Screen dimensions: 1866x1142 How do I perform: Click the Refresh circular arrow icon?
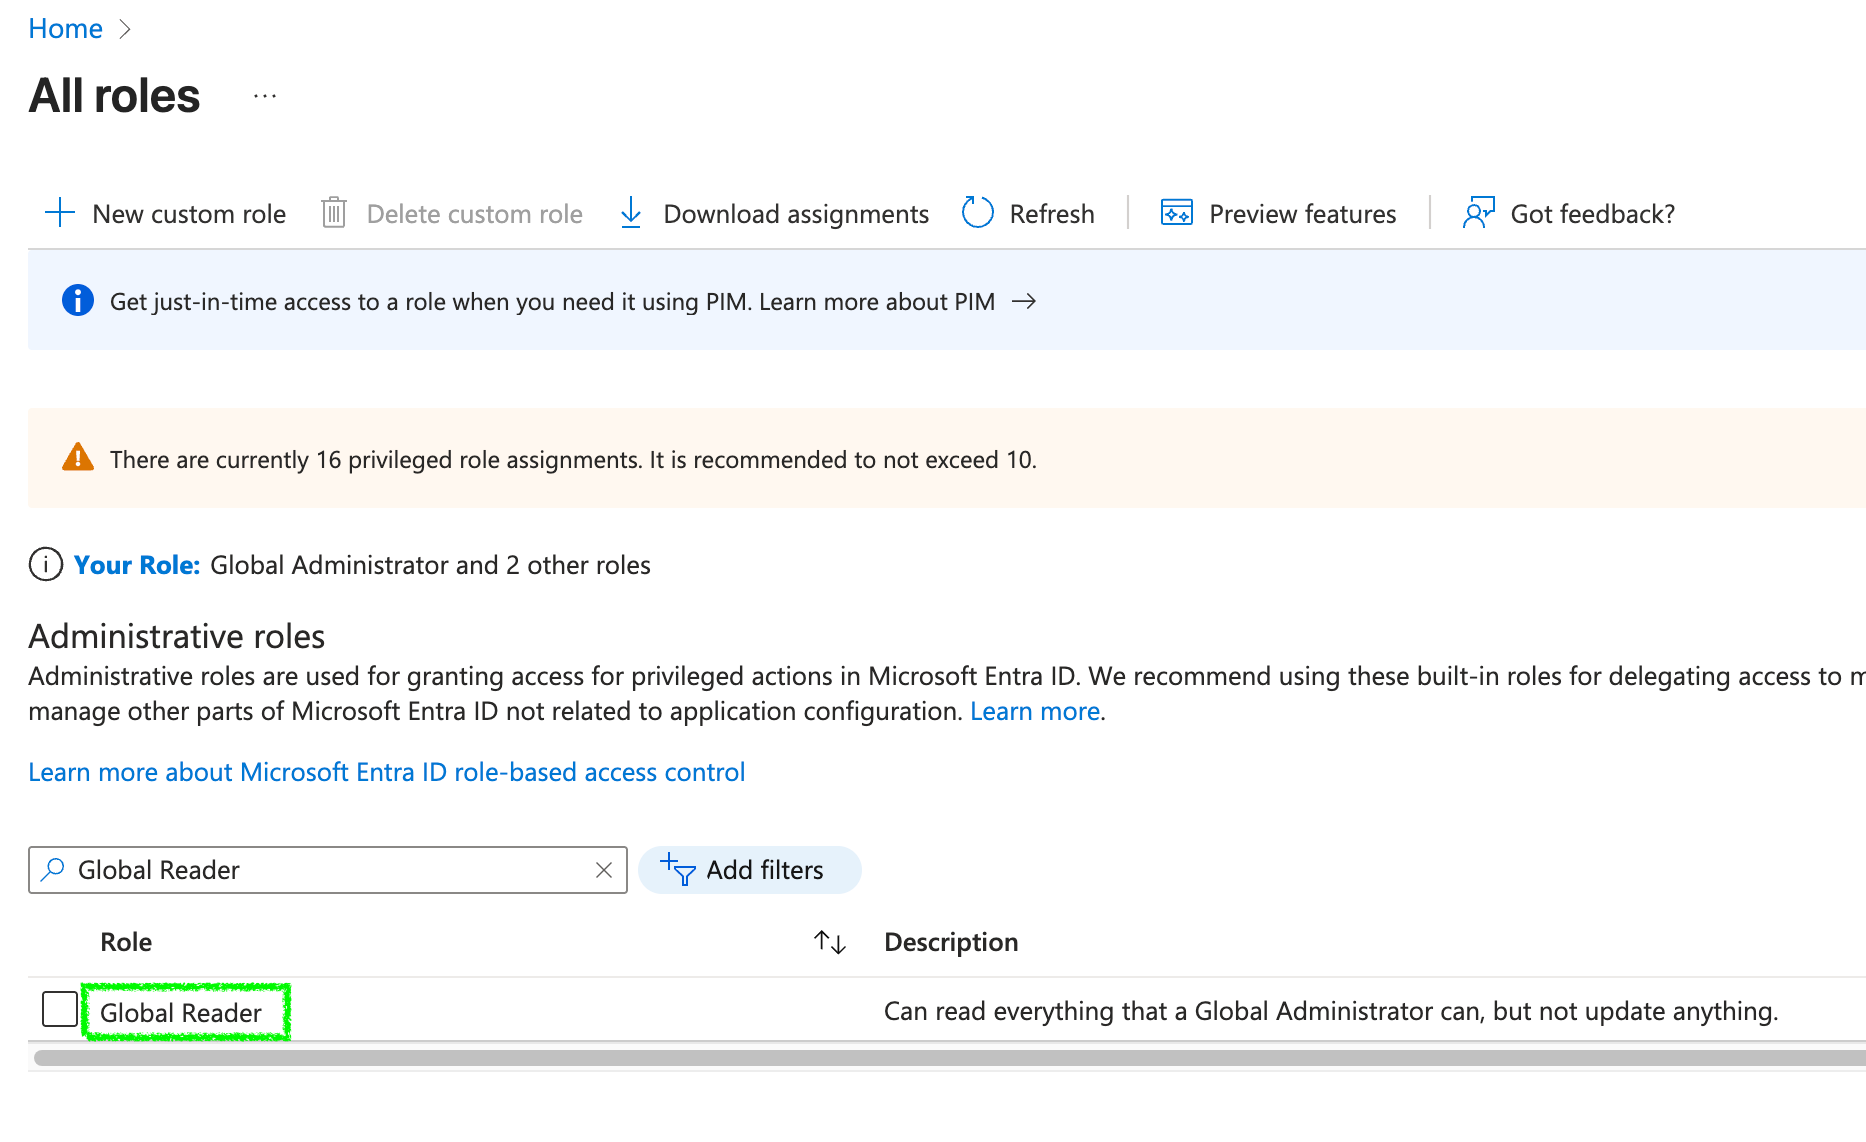click(977, 213)
